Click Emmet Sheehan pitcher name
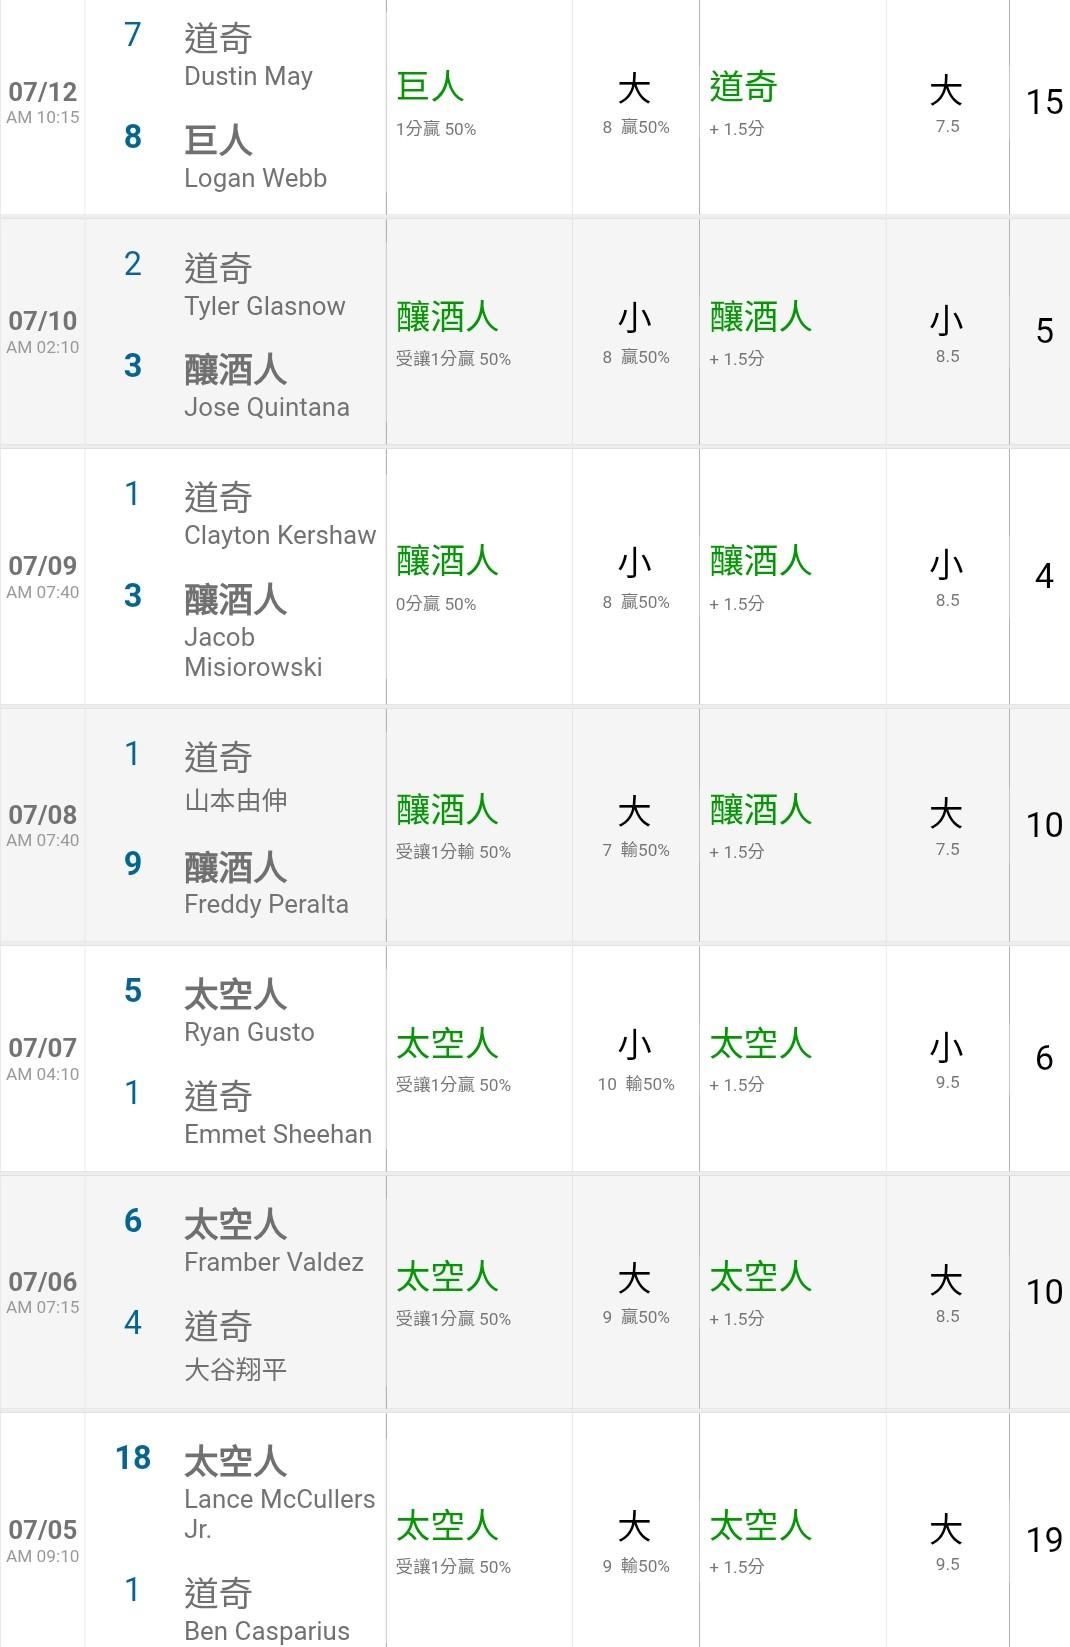This screenshot has height=1647, width=1070. pos(278,1134)
